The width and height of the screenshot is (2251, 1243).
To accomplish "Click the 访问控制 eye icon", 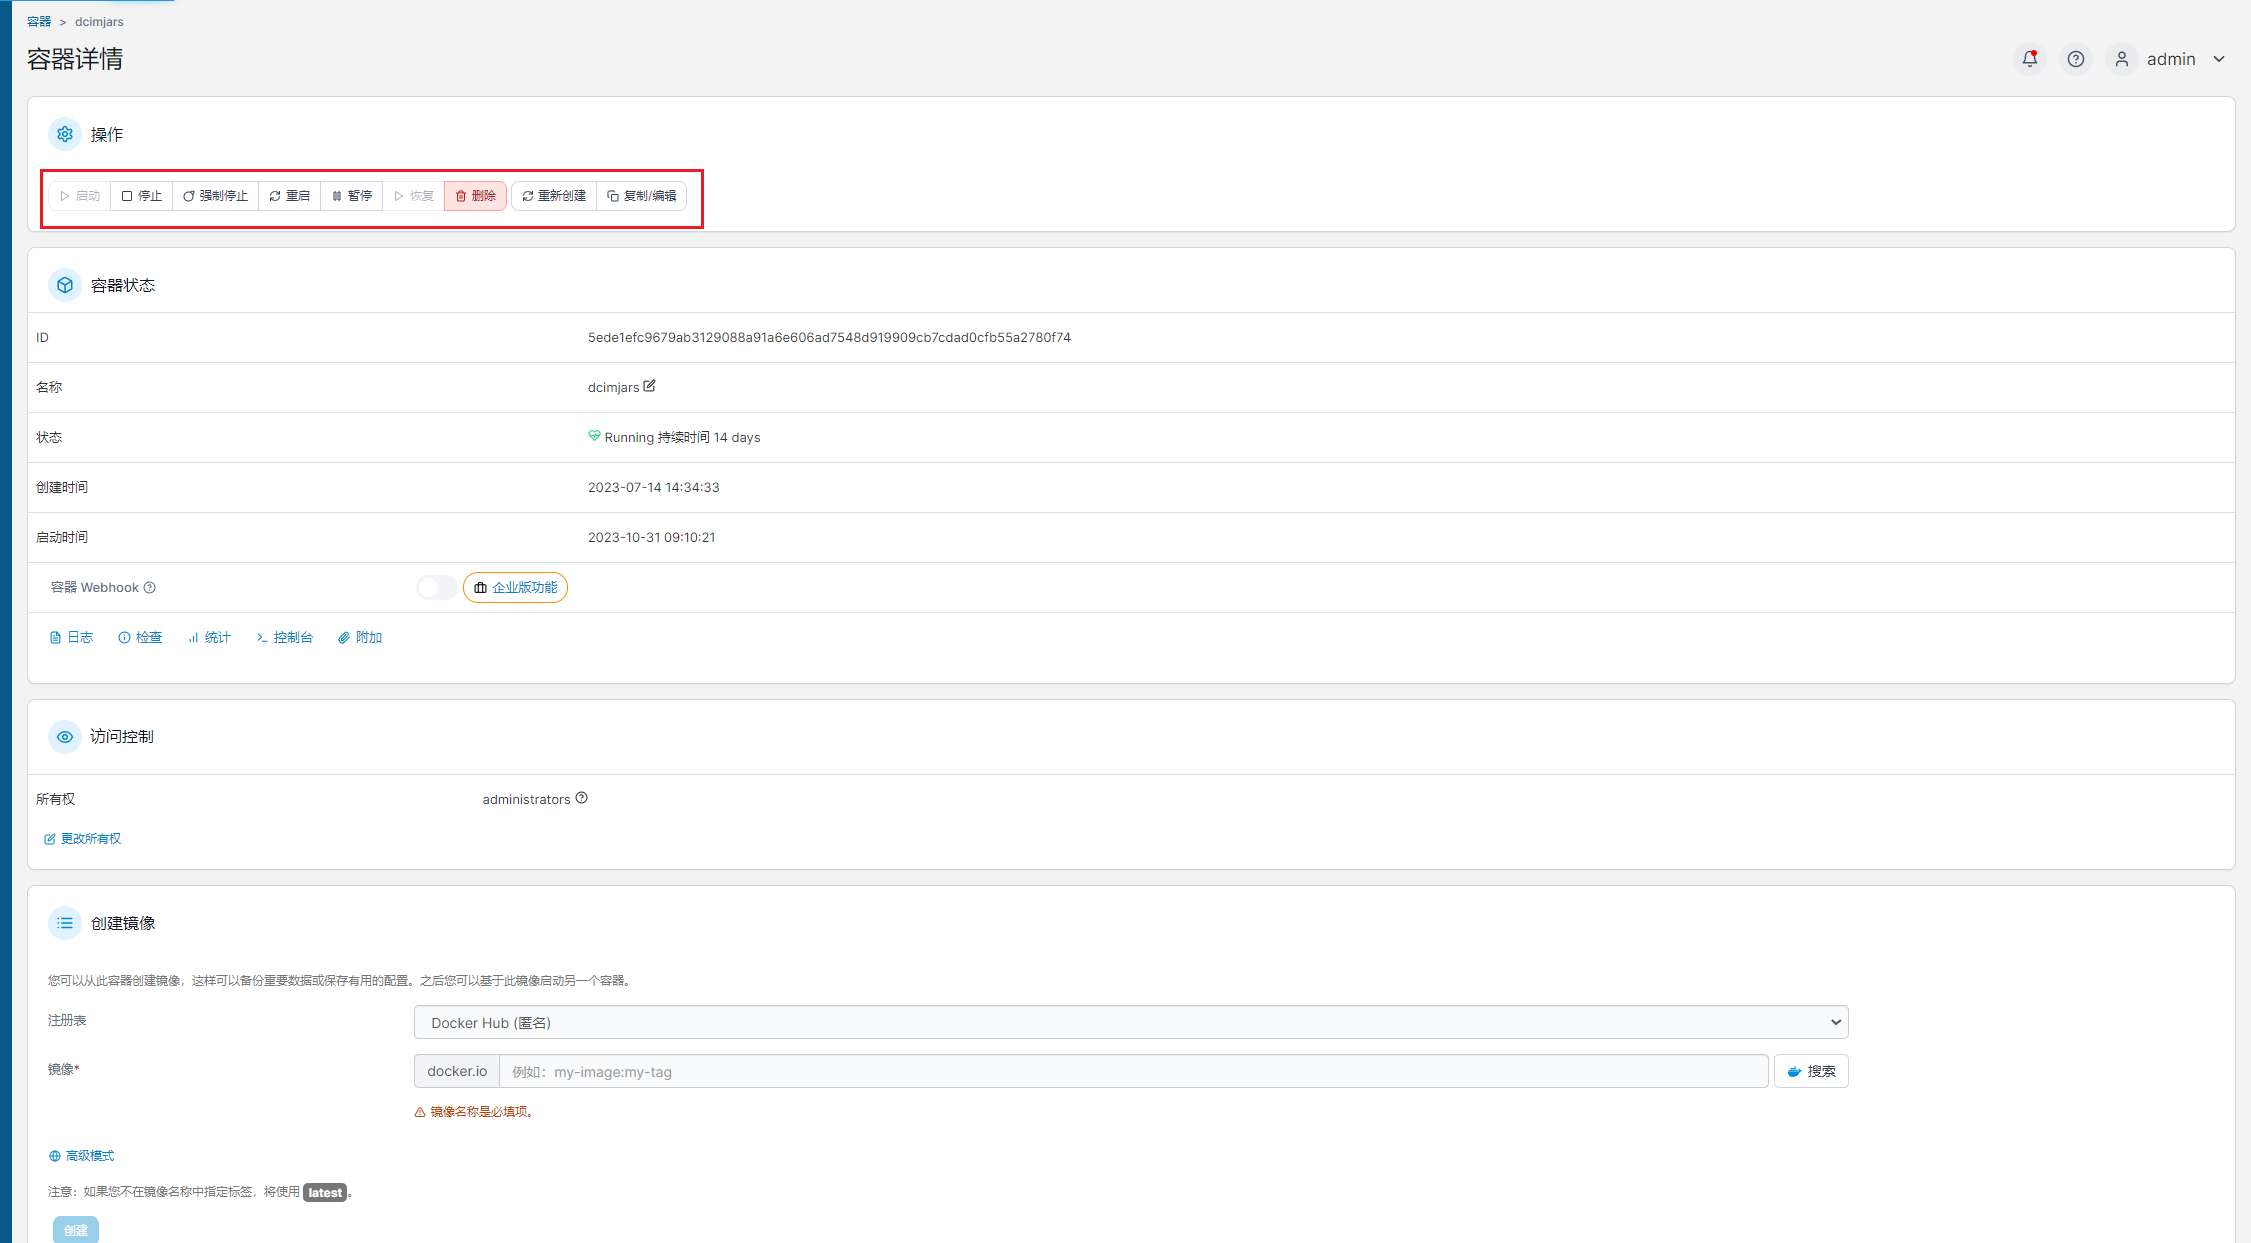I will click(x=65, y=737).
